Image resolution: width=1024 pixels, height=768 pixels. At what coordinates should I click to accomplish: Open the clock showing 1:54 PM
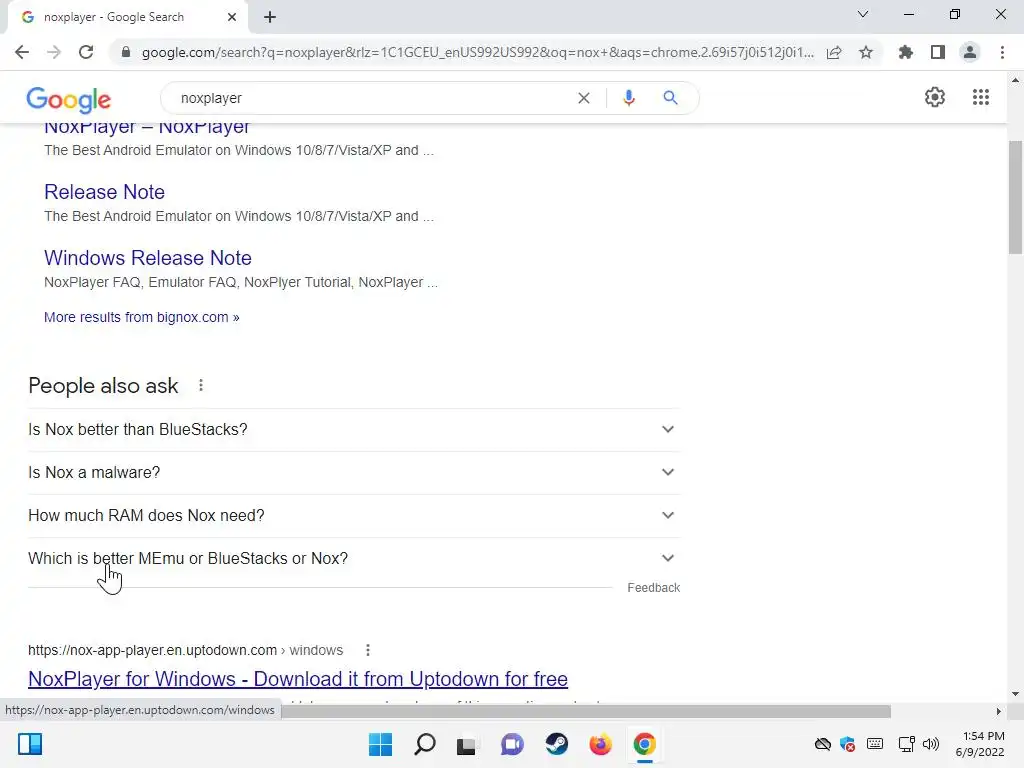[x=980, y=744]
